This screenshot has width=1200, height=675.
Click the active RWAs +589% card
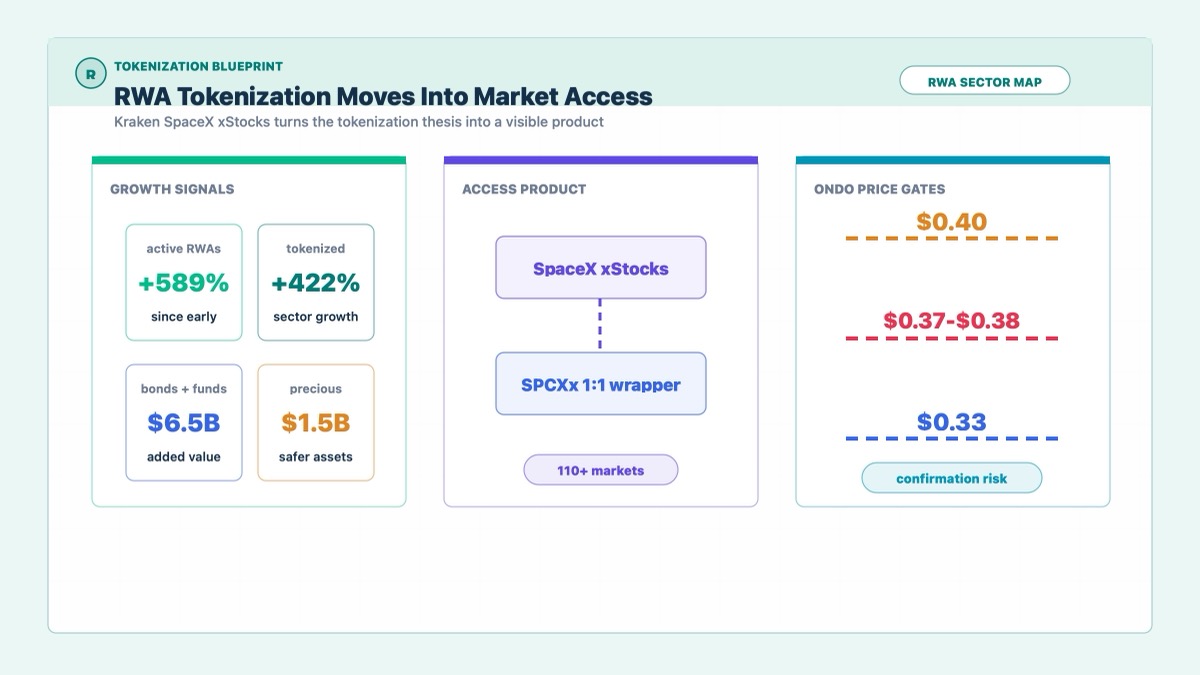[184, 282]
